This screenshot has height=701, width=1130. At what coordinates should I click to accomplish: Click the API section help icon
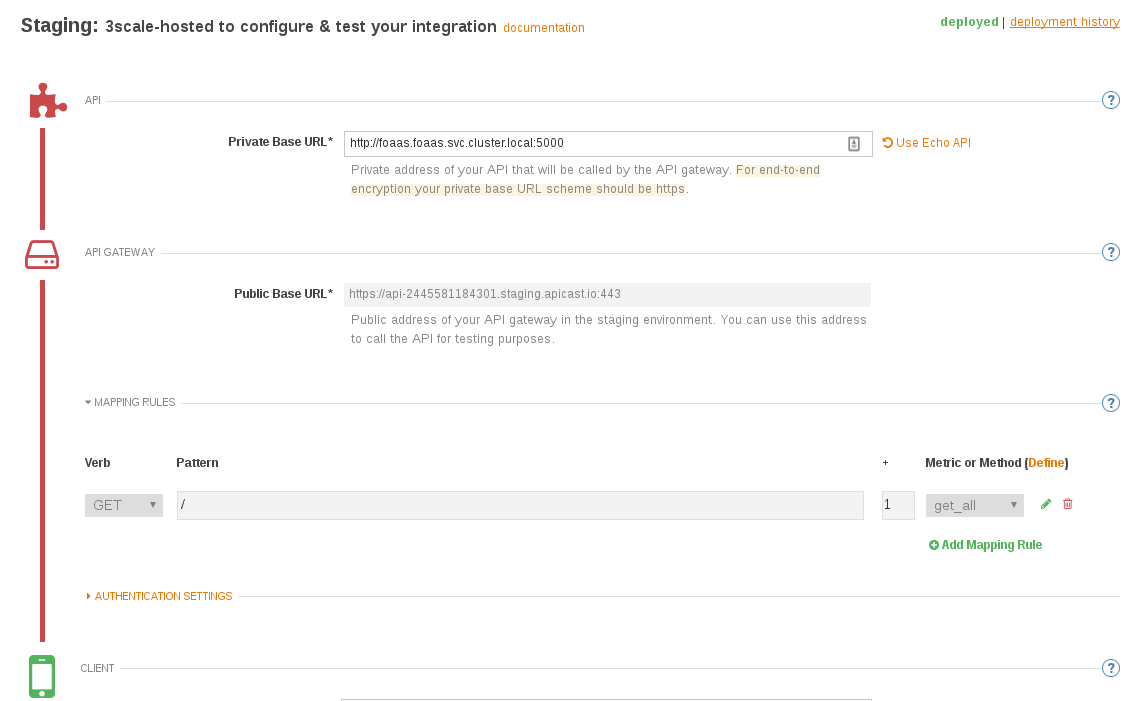click(1111, 100)
